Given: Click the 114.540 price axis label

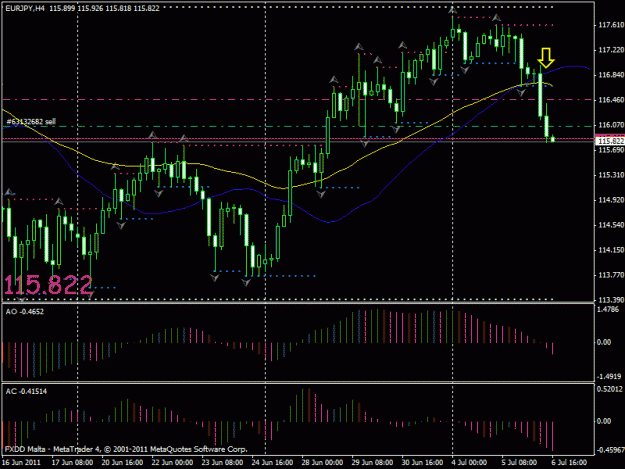Looking at the screenshot, I should (x=611, y=225).
